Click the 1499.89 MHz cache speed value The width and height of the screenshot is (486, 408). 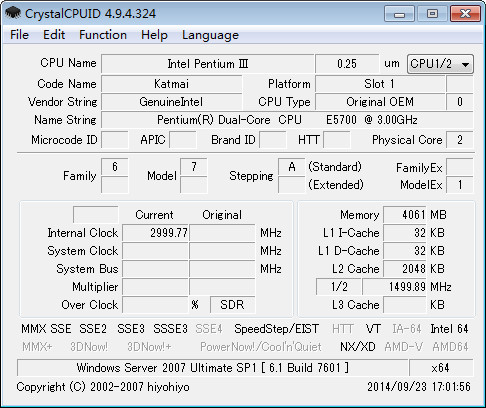(x=395, y=287)
